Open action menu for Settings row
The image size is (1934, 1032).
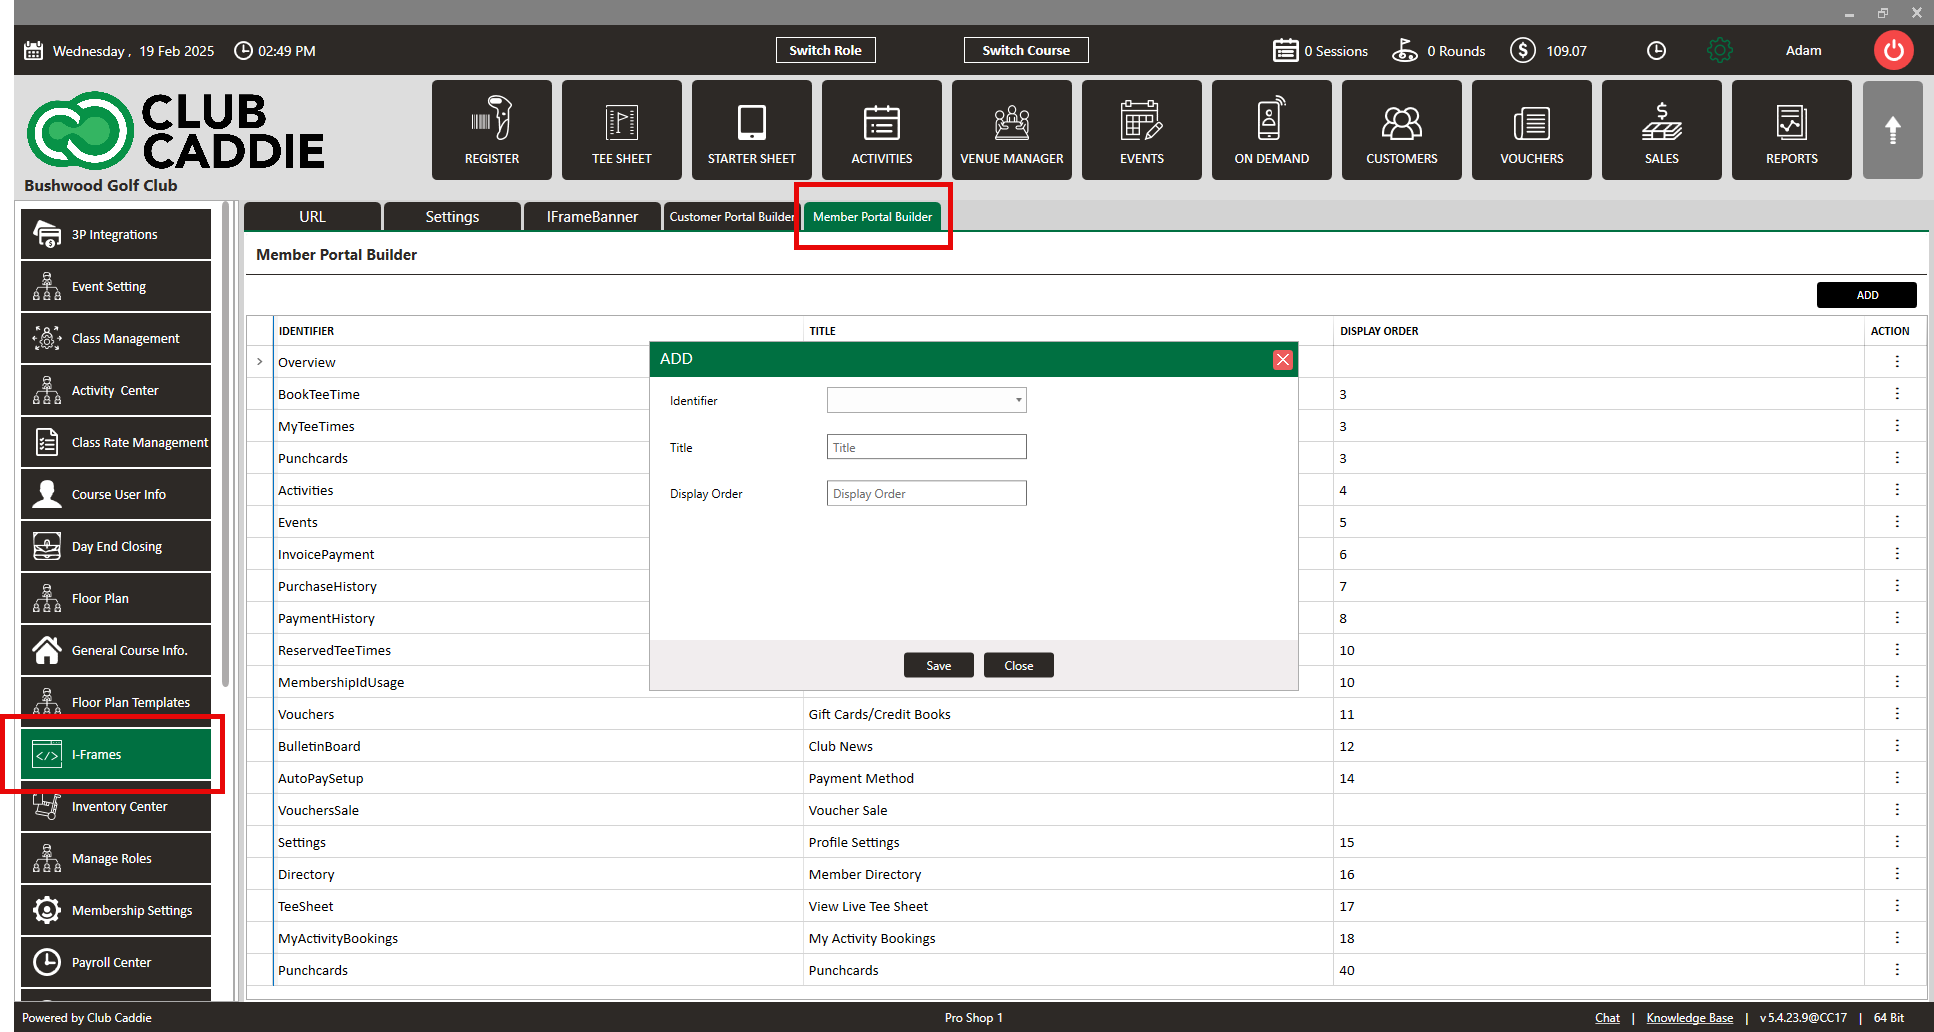(x=1897, y=842)
